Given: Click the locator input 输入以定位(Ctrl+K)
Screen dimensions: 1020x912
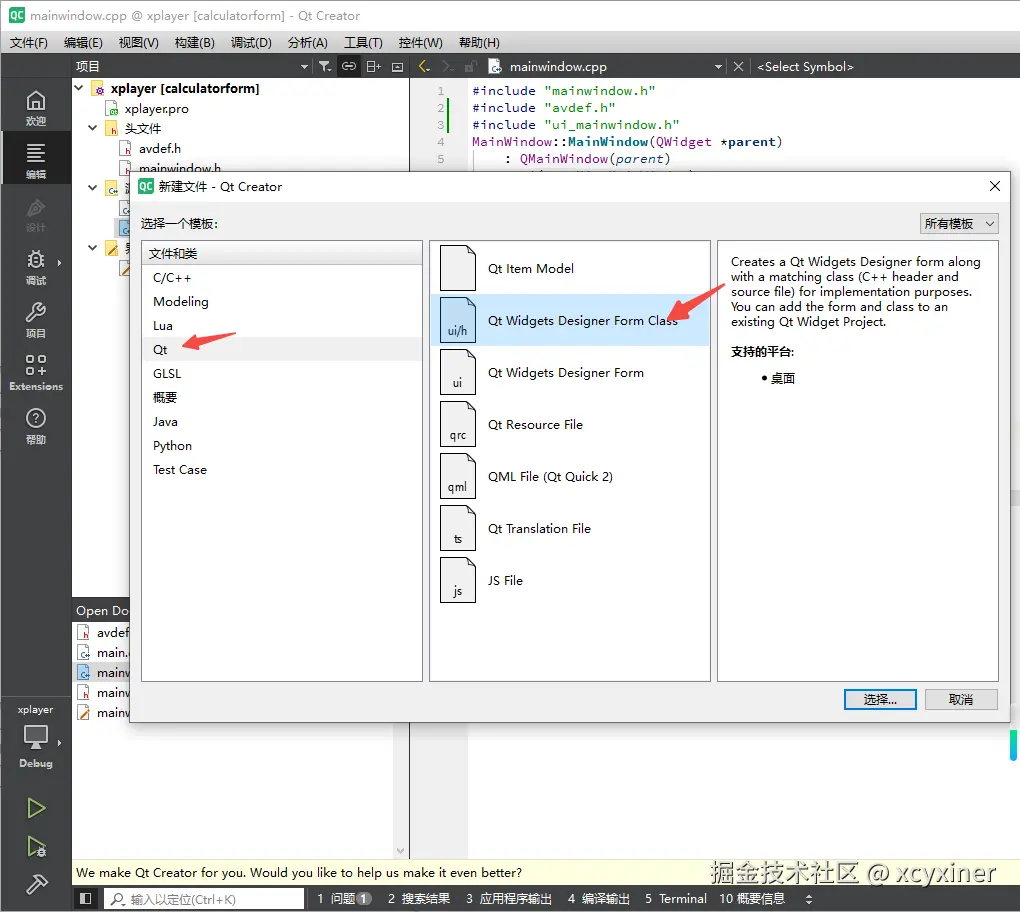Looking at the screenshot, I should point(204,898).
